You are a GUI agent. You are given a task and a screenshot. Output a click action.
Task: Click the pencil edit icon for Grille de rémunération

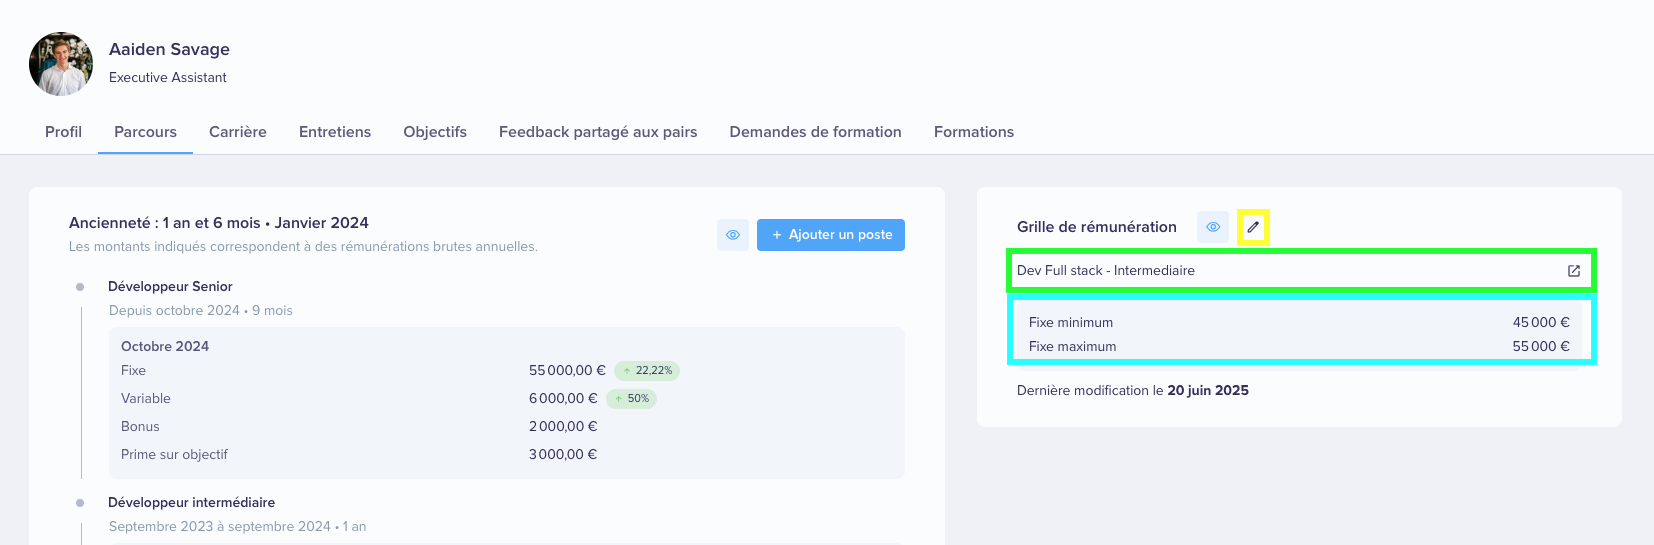point(1253,227)
